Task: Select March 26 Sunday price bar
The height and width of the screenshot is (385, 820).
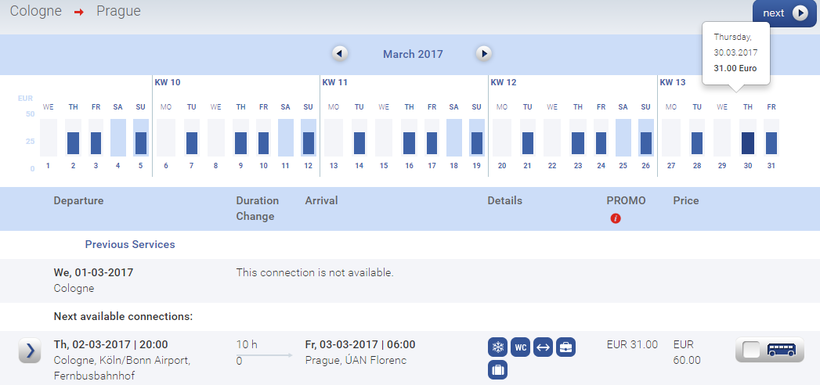Action: tap(646, 143)
